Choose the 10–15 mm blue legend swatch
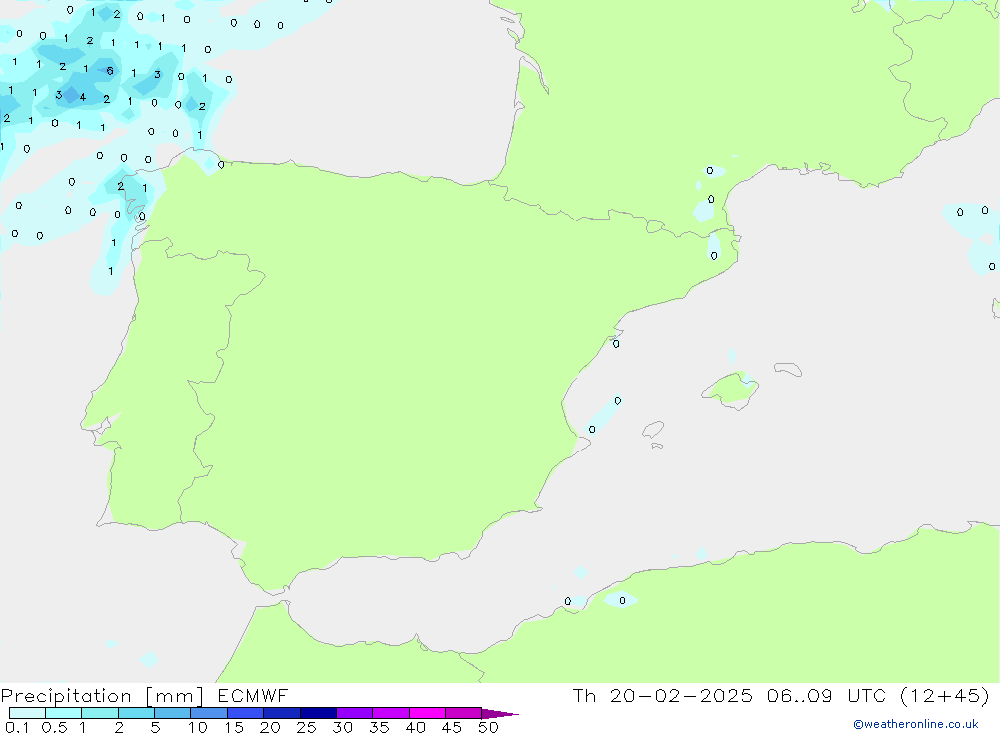The image size is (1000, 733). 209,713
